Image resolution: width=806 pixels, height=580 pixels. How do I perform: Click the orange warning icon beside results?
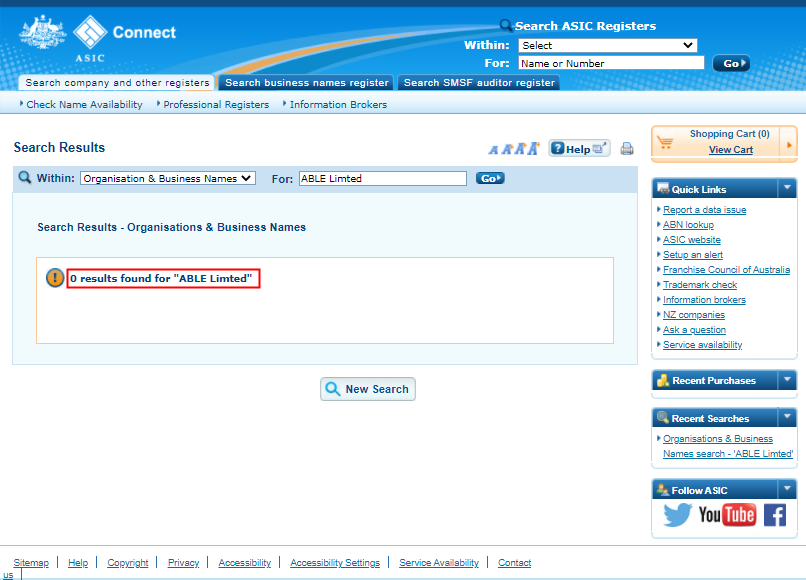[55, 278]
